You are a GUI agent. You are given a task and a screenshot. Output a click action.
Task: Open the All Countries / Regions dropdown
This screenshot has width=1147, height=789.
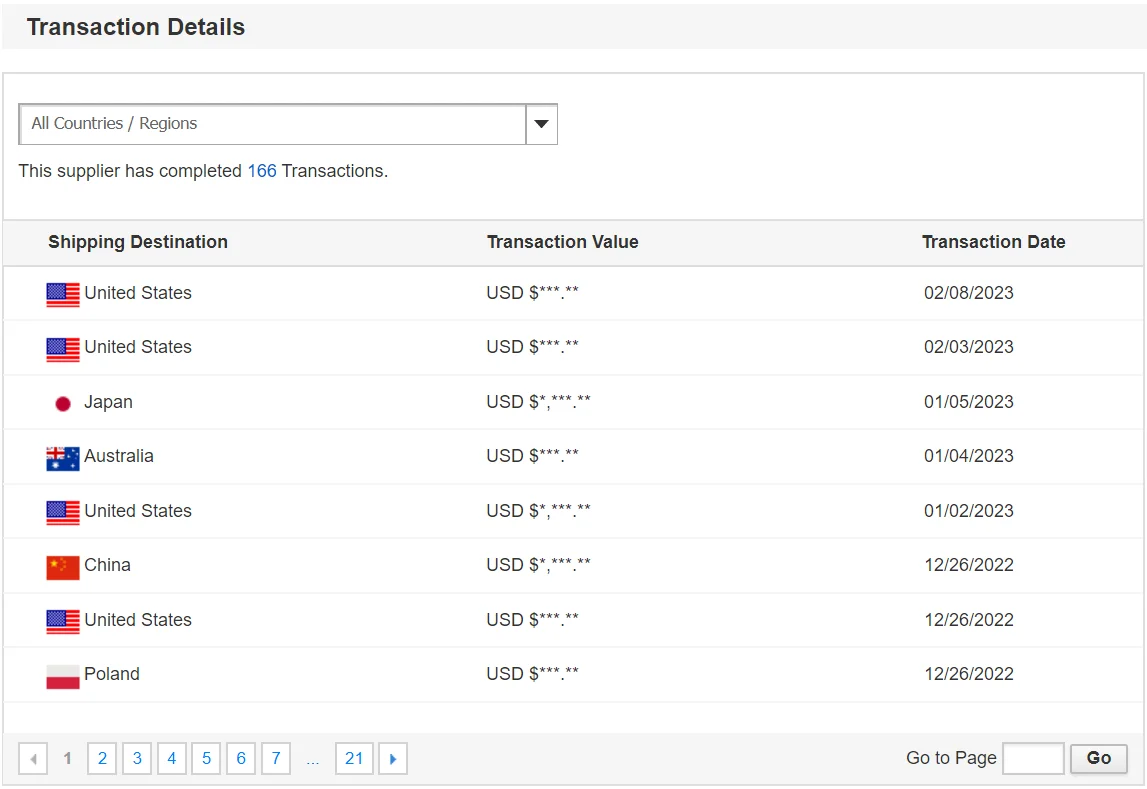[272, 124]
